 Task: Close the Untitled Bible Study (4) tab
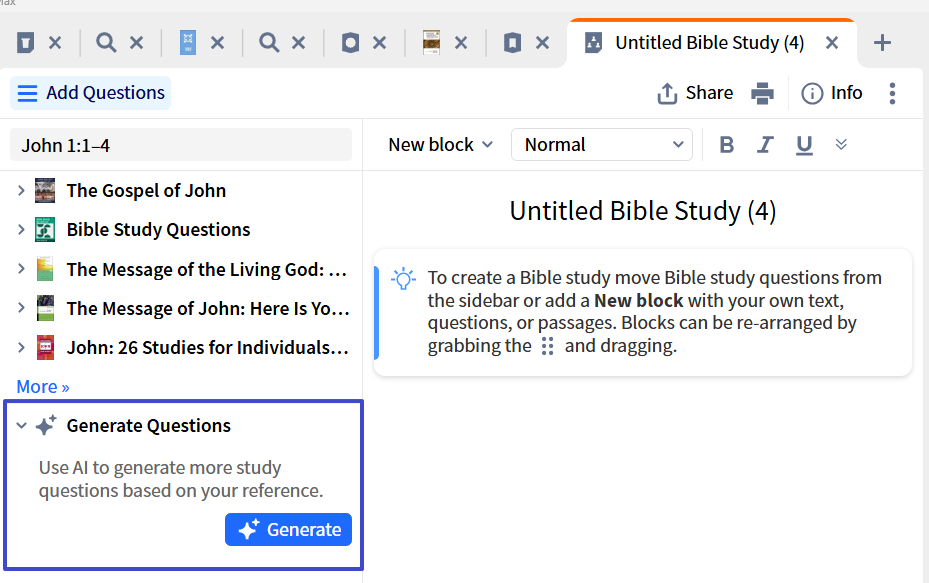coord(831,43)
